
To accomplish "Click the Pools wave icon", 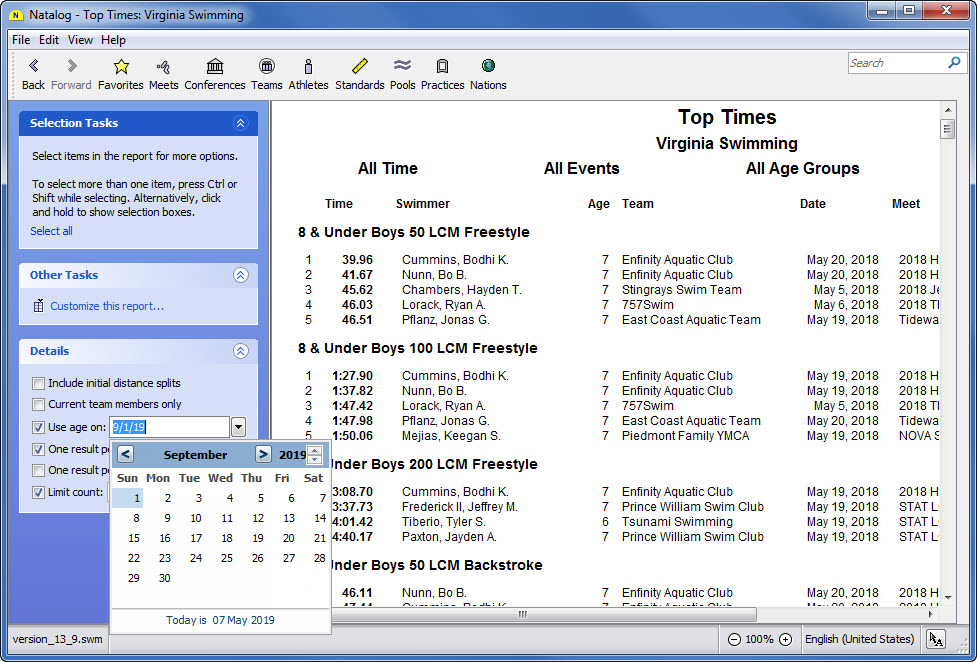I will click(402, 67).
